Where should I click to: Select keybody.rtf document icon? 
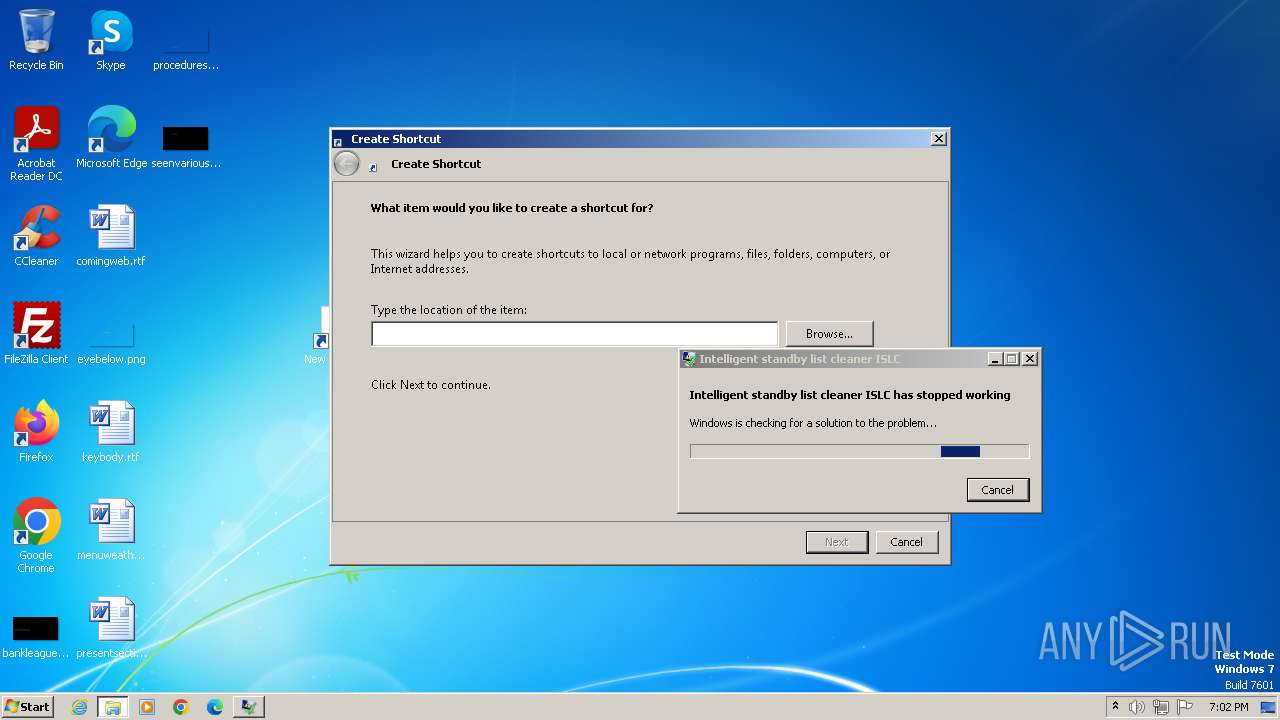(111, 432)
